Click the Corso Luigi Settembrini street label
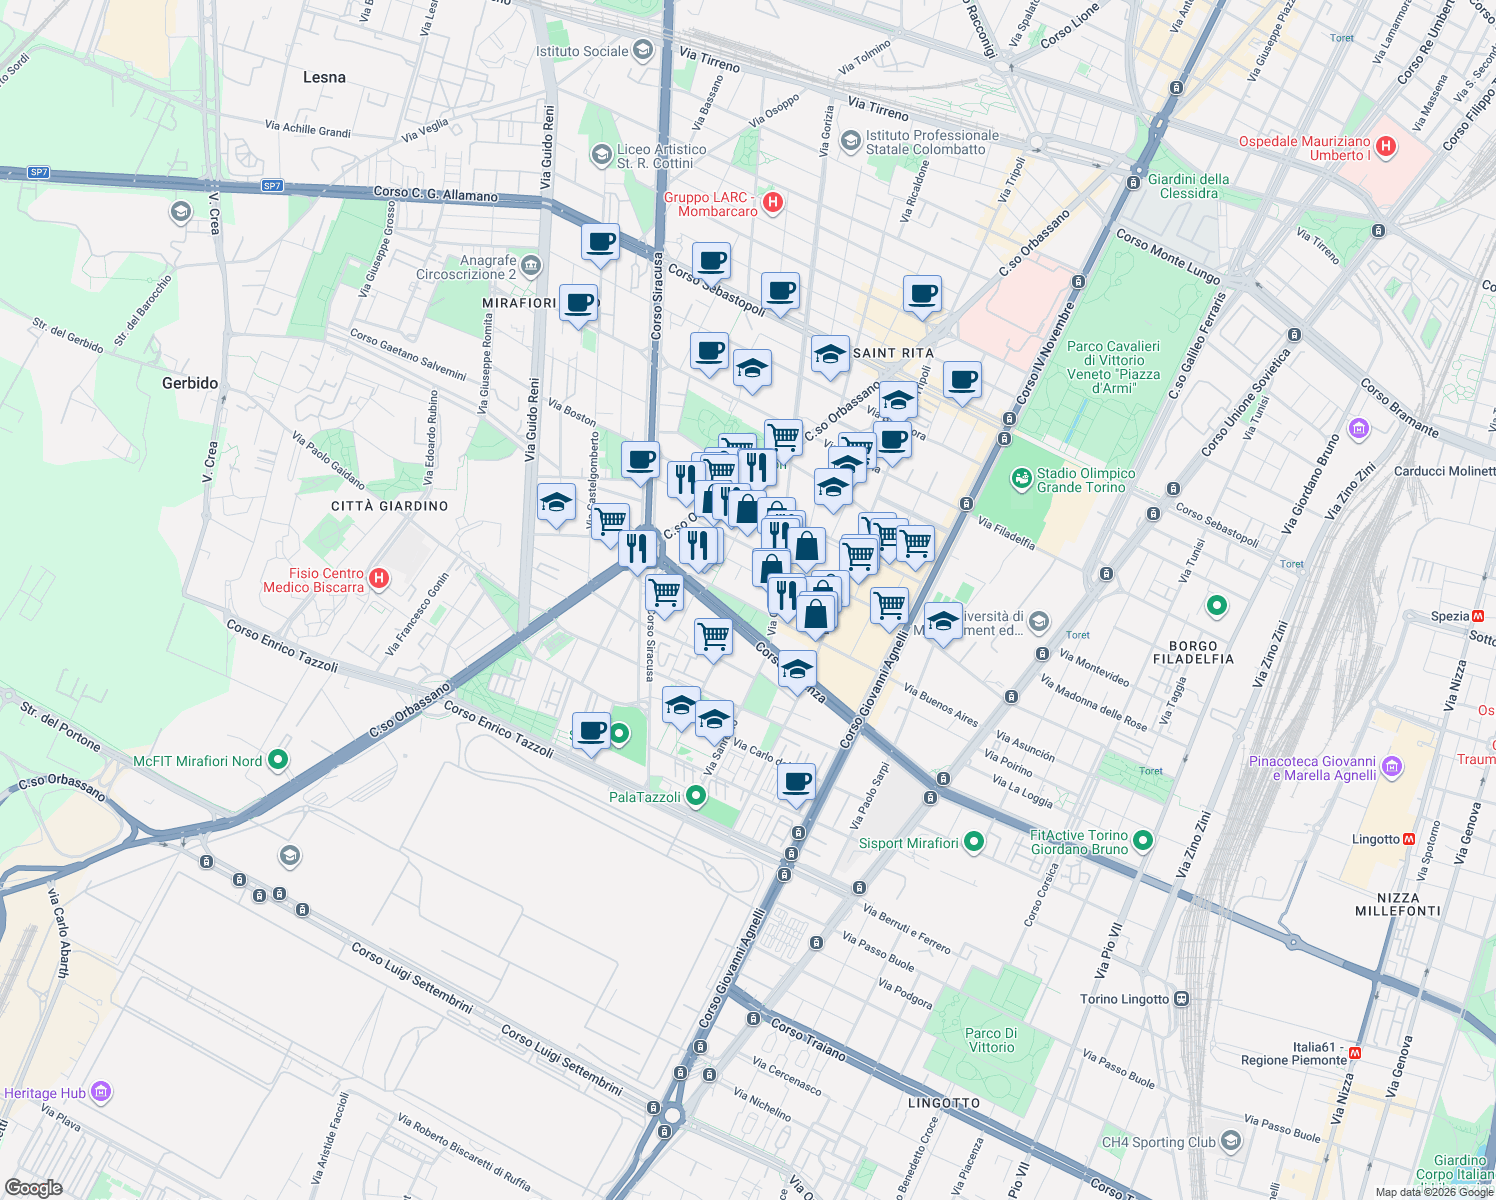Viewport: 1496px width, 1200px height. pos(412,976)
